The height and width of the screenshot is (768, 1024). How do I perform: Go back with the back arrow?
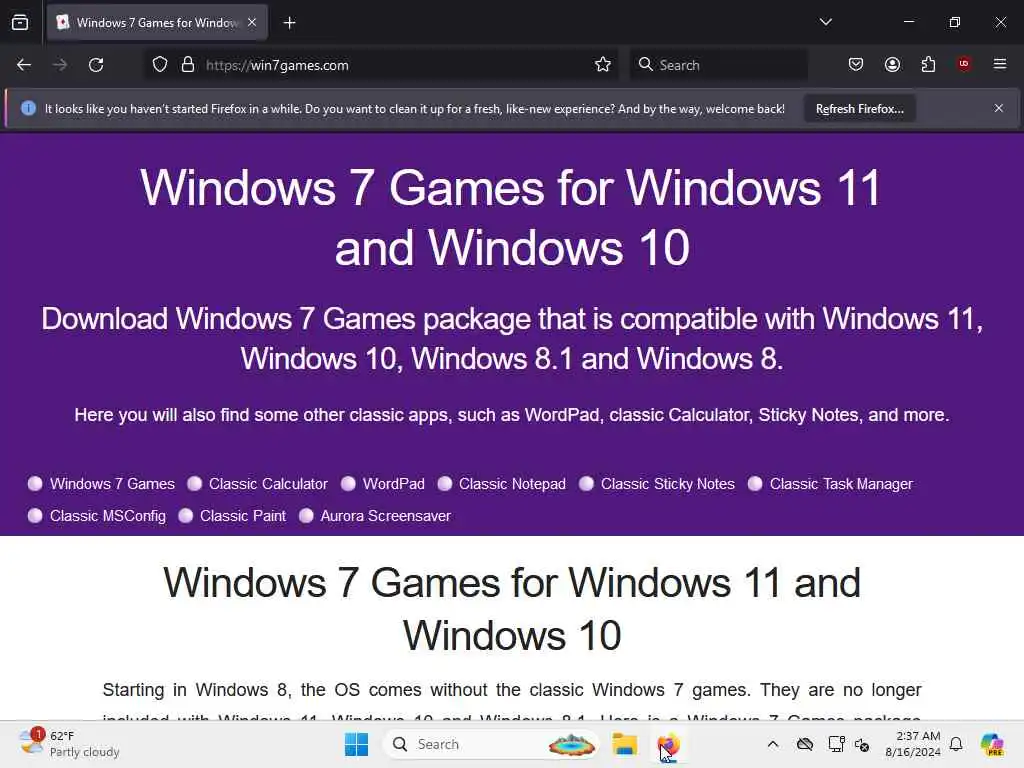(x=24, y=65)
